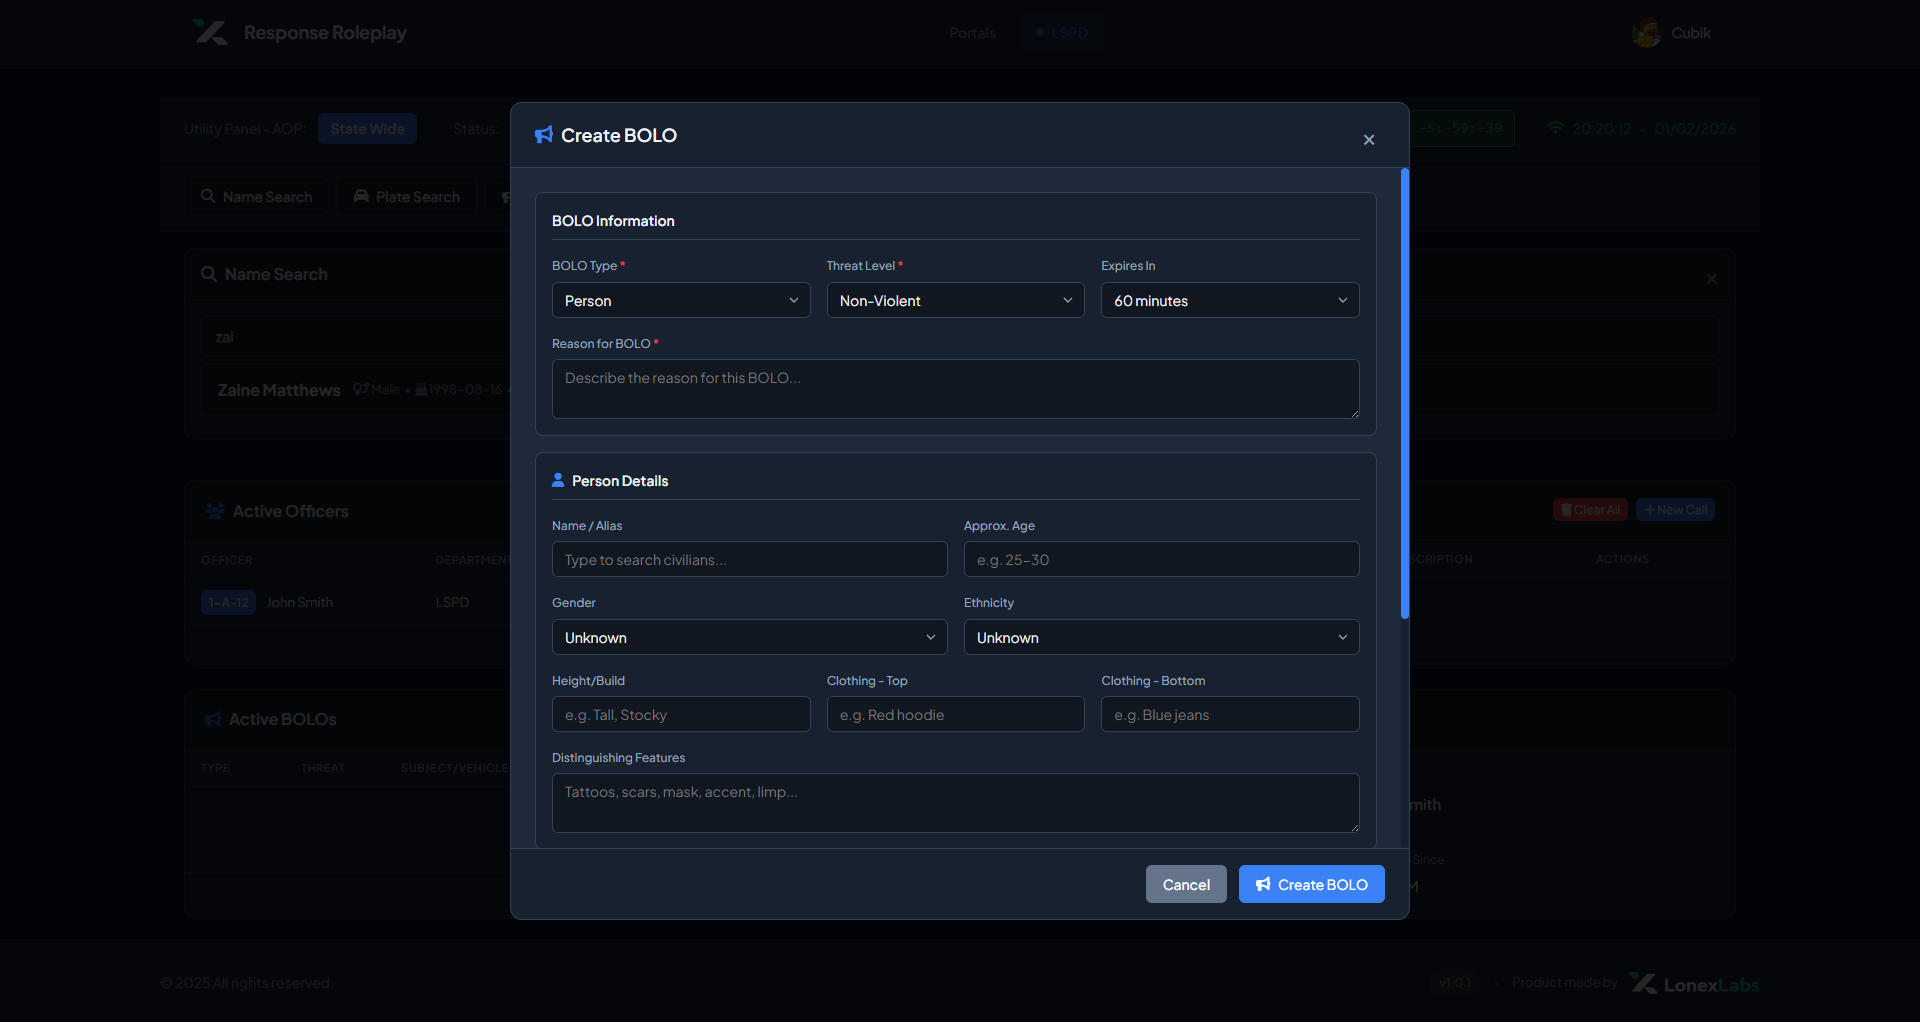Screen dimensions: 1920x1022
Task: Click the dialog's vertical scrollbar
Action: click(x=1405, y=394)
